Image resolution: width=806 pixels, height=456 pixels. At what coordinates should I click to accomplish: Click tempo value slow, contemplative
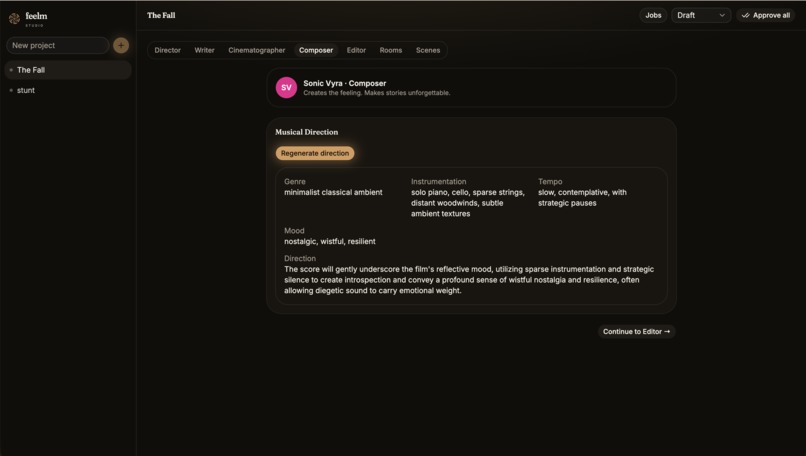(x=582, y=198)
